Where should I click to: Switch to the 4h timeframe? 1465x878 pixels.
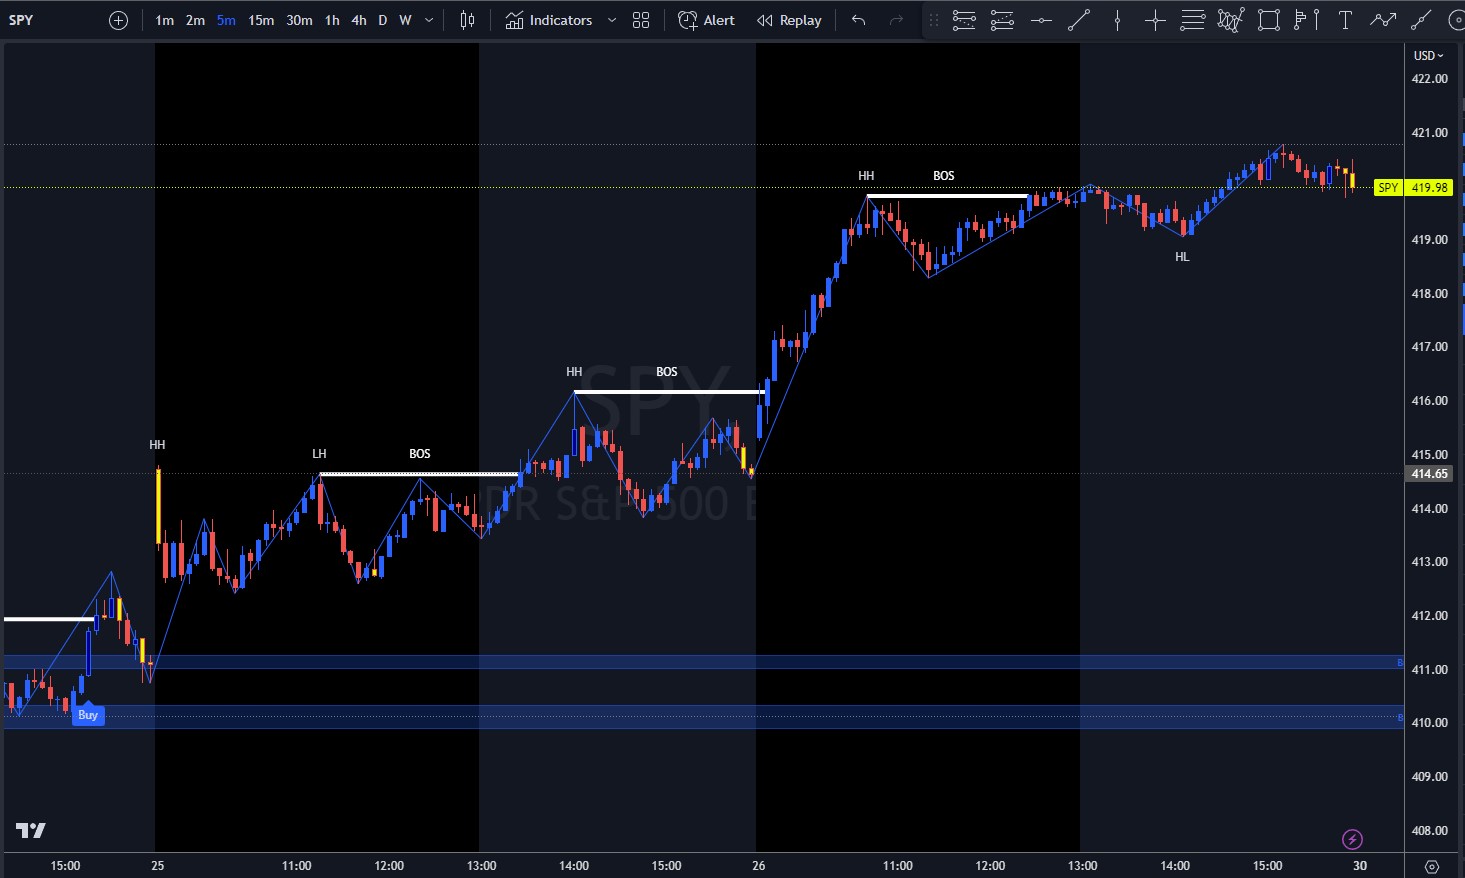(358, 20)
